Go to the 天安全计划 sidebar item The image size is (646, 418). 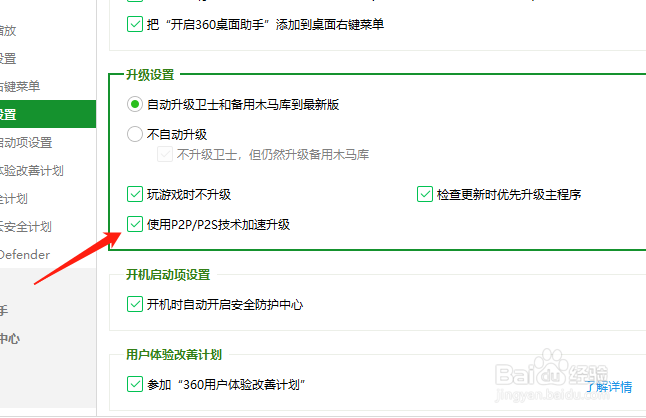coord(26,226)
